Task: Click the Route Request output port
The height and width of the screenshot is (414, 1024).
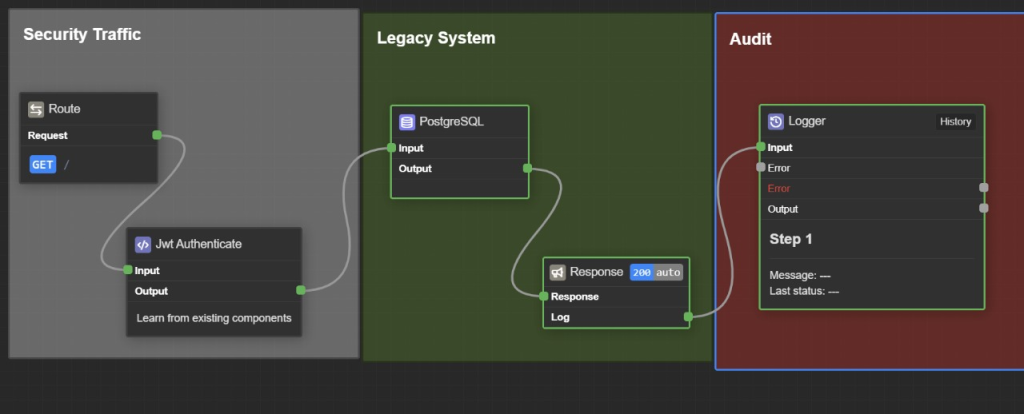Action: pyautogui.click(x=157, y=135)
